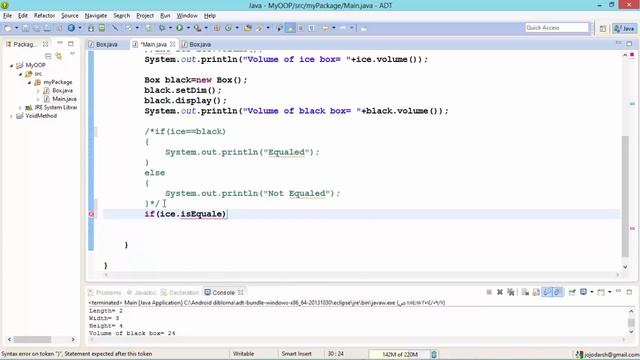This screenshot has height=360, width=640.
Task: Toggle Show Console When Standard Error Changes
Action: coord(558,292)
